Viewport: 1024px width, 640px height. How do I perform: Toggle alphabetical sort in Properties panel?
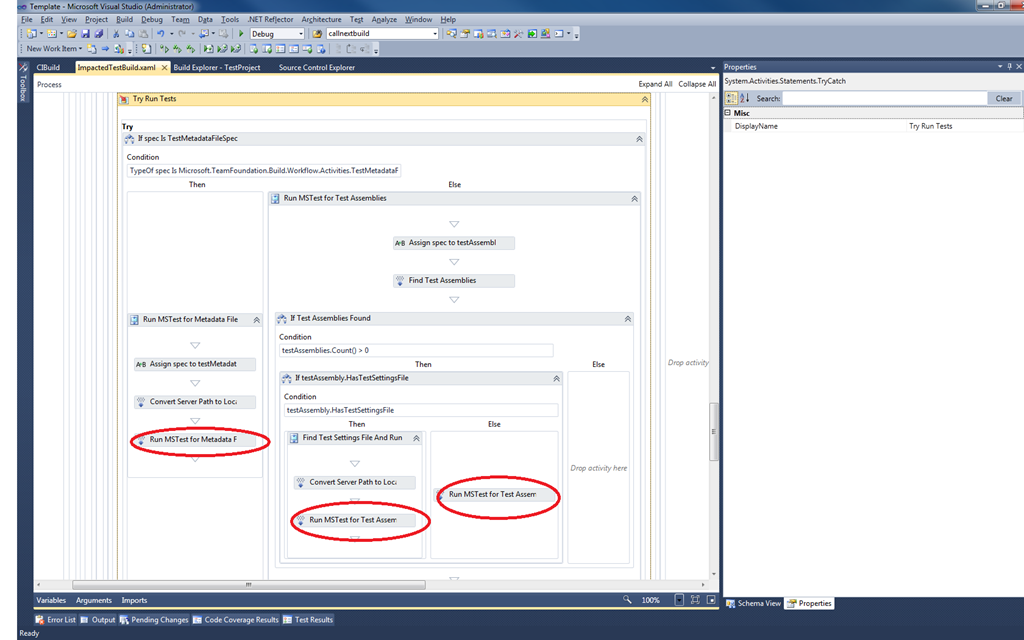tap(744, 98)
